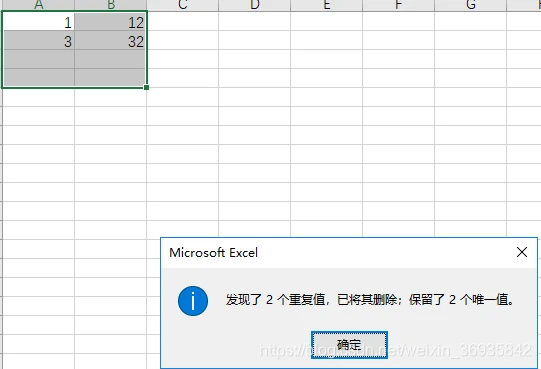This screenshot has height=369, width=541.
Task: Select empty cell B4
Action: tap(110, 78)
